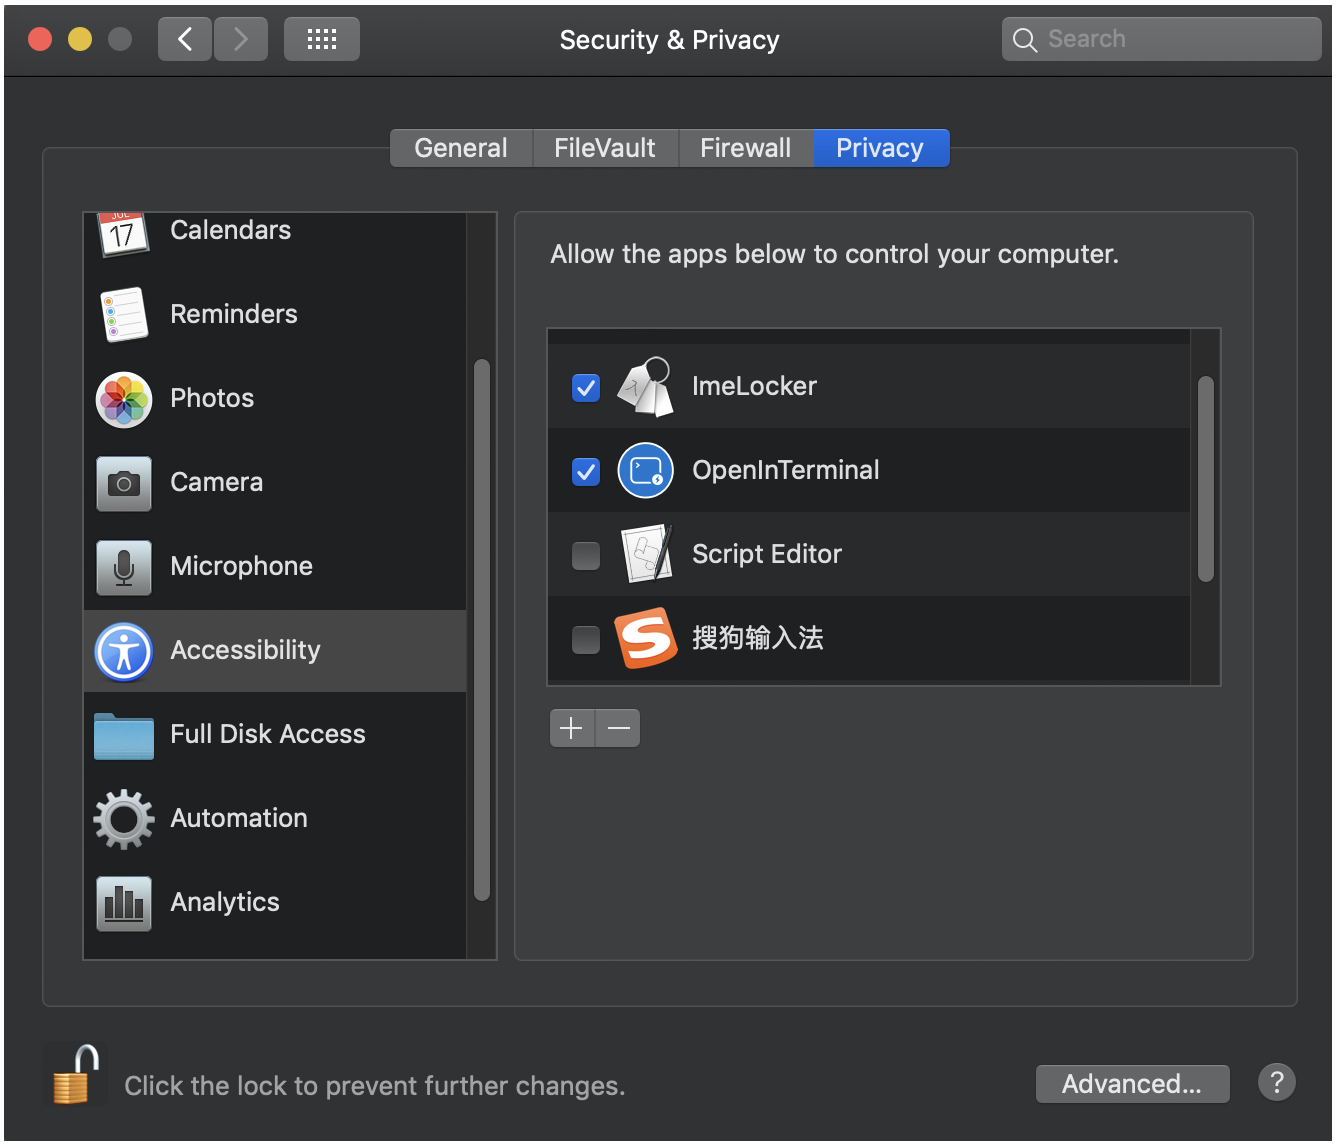
Task: Click the lock to prevent changes
Action: (76, 1074)
